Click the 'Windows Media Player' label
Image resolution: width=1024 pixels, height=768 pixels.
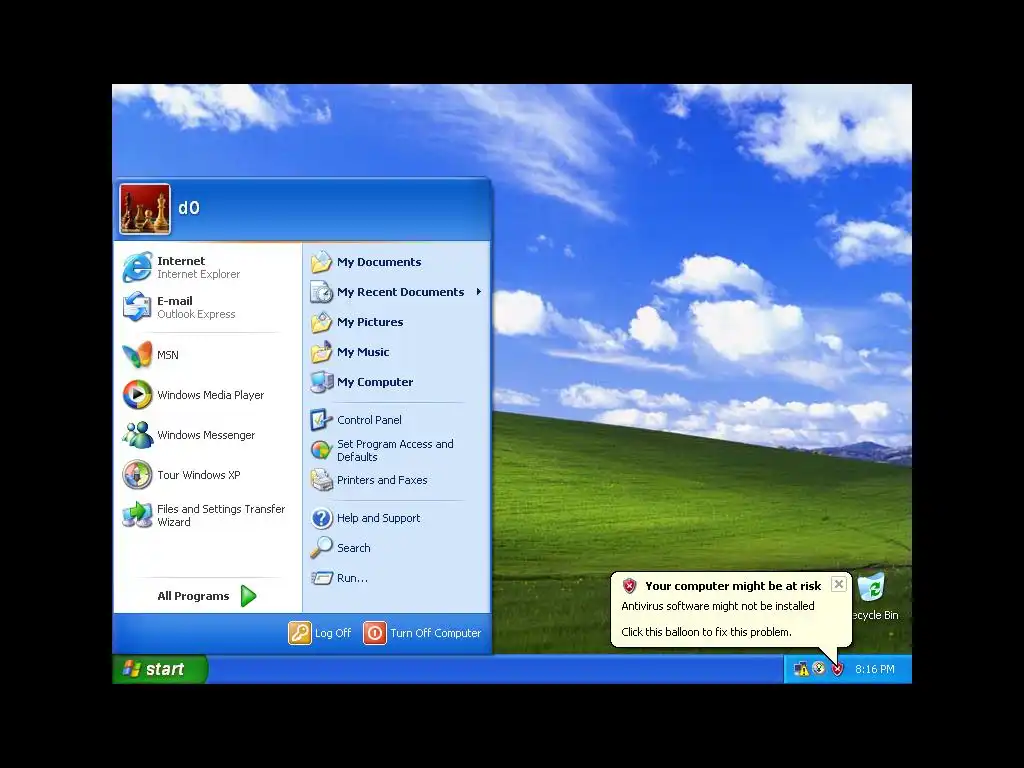coord(210,394)
